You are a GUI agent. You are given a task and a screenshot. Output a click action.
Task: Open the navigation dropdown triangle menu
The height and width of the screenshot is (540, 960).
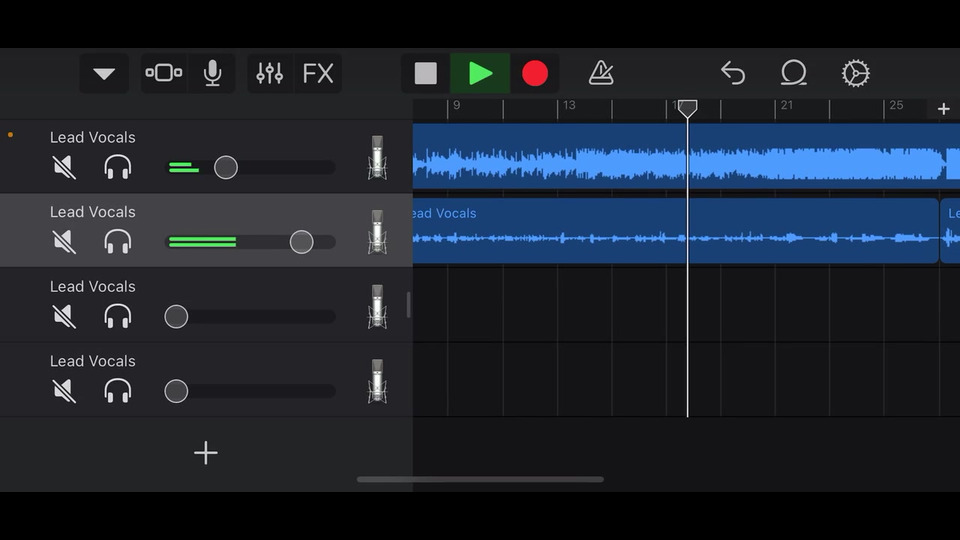[104, 73]
